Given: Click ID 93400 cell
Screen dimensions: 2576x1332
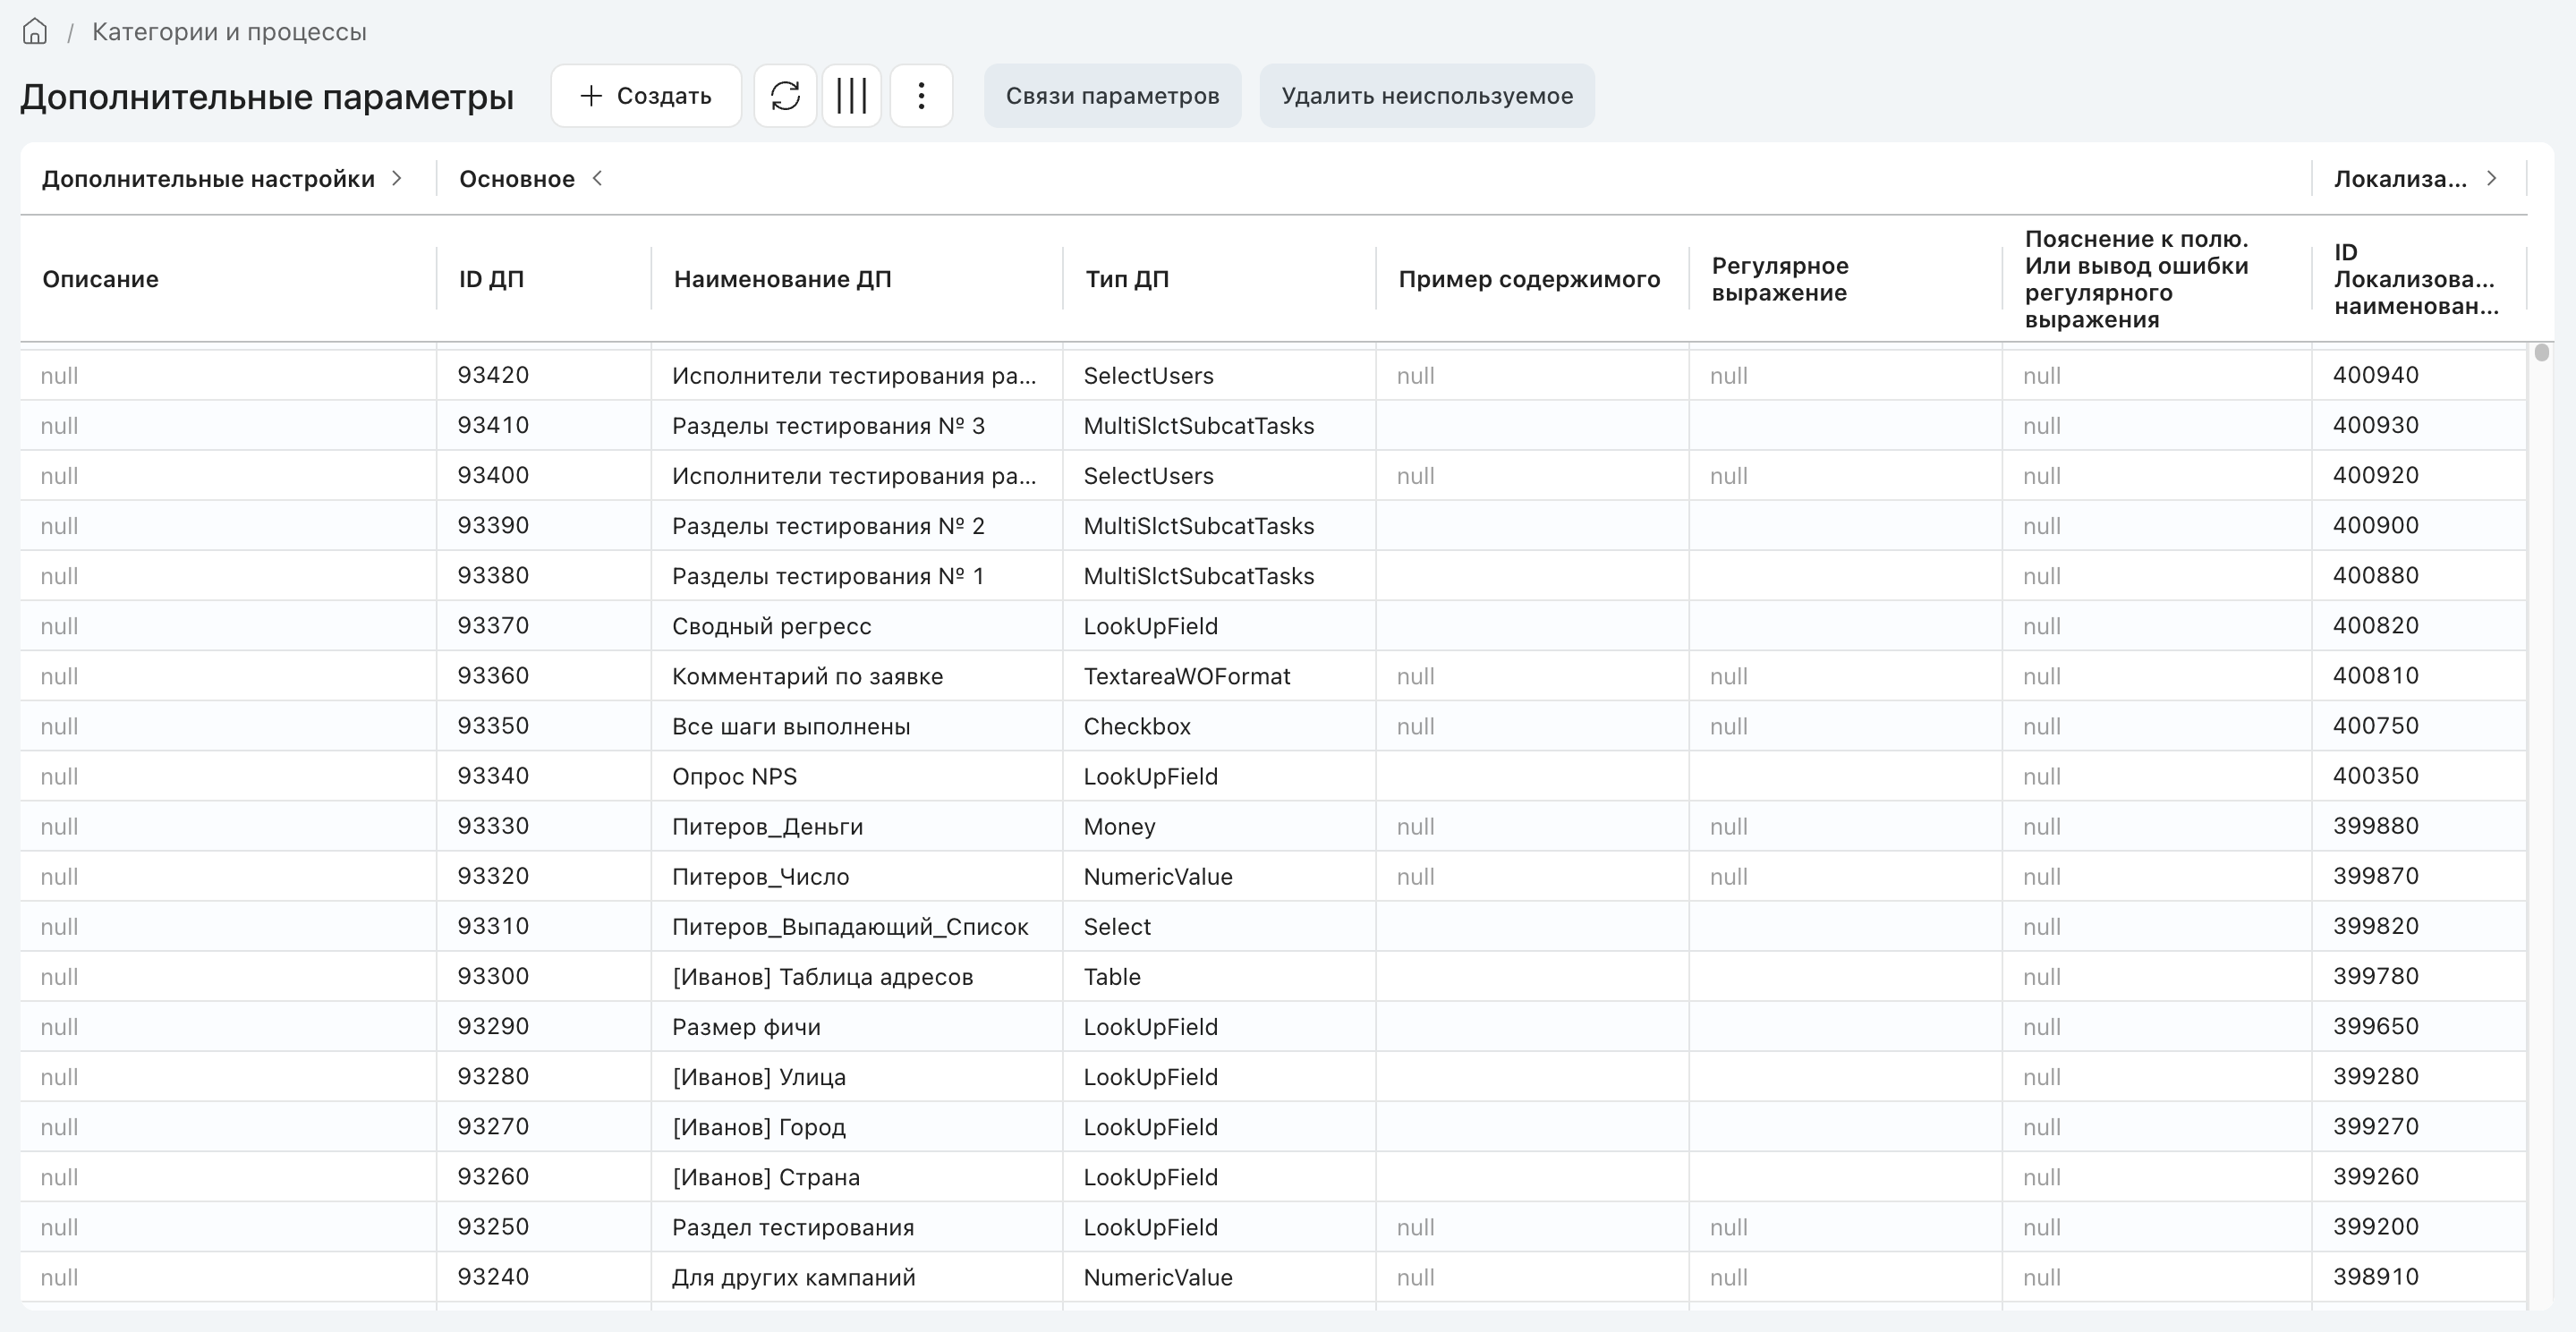Looking at the screenshot, I should 544,475.
